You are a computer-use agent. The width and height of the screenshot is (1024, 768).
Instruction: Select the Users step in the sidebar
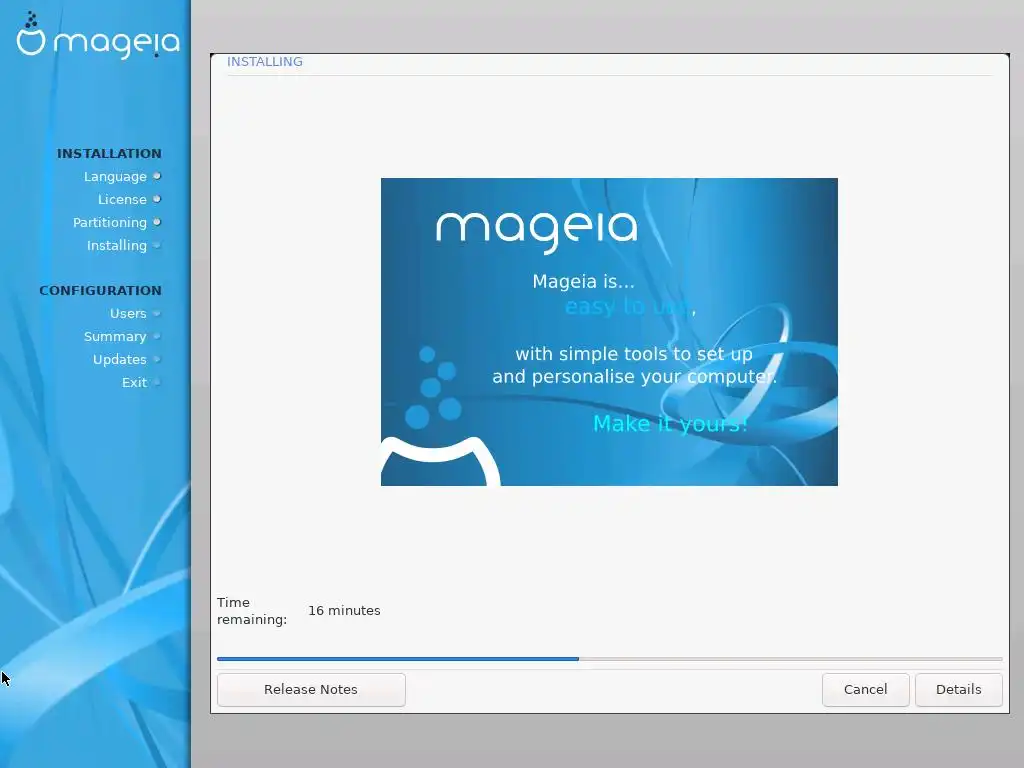128,313
